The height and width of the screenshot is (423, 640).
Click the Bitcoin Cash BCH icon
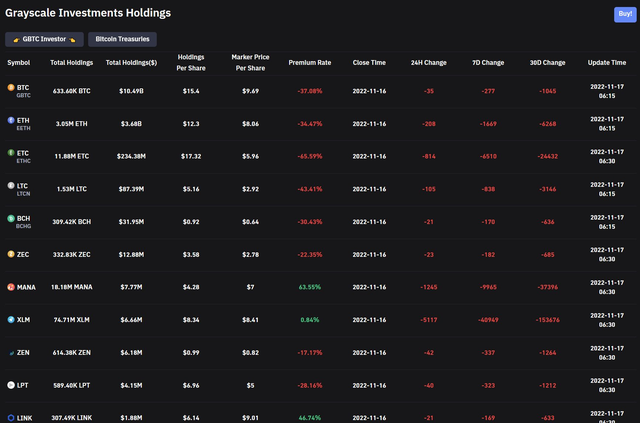click(x=11, y=218)
